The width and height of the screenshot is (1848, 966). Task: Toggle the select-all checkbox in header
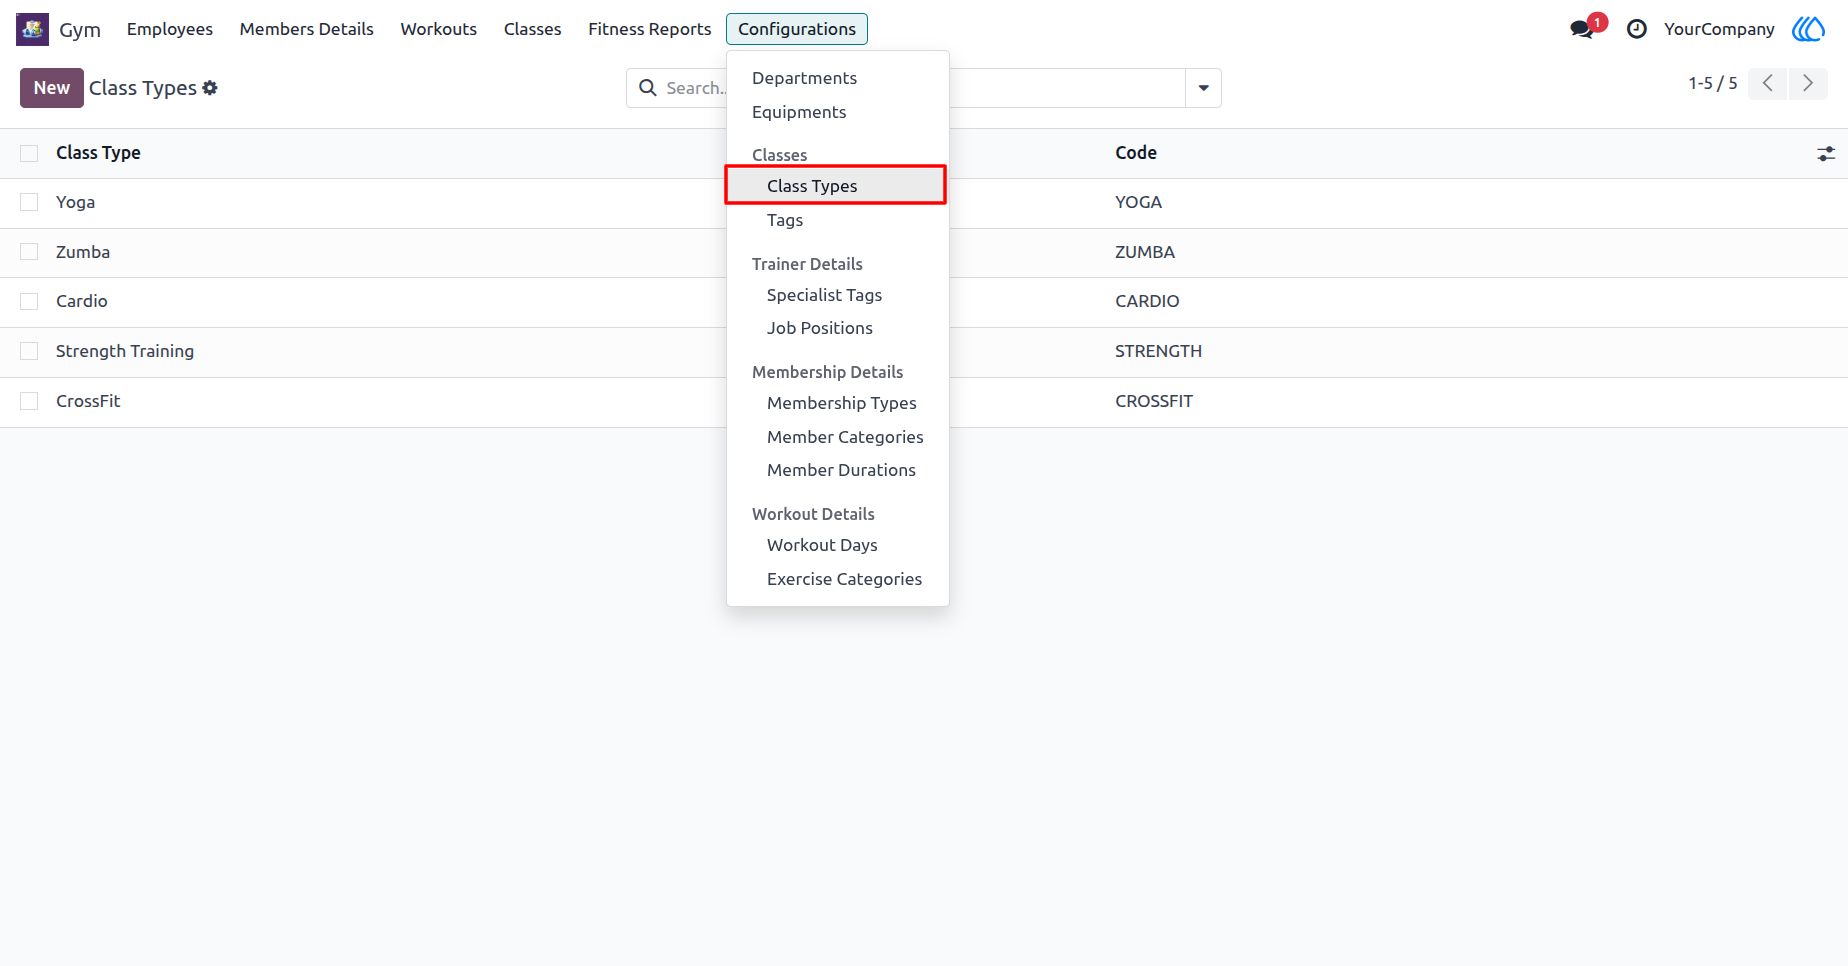tap(29, 153)
